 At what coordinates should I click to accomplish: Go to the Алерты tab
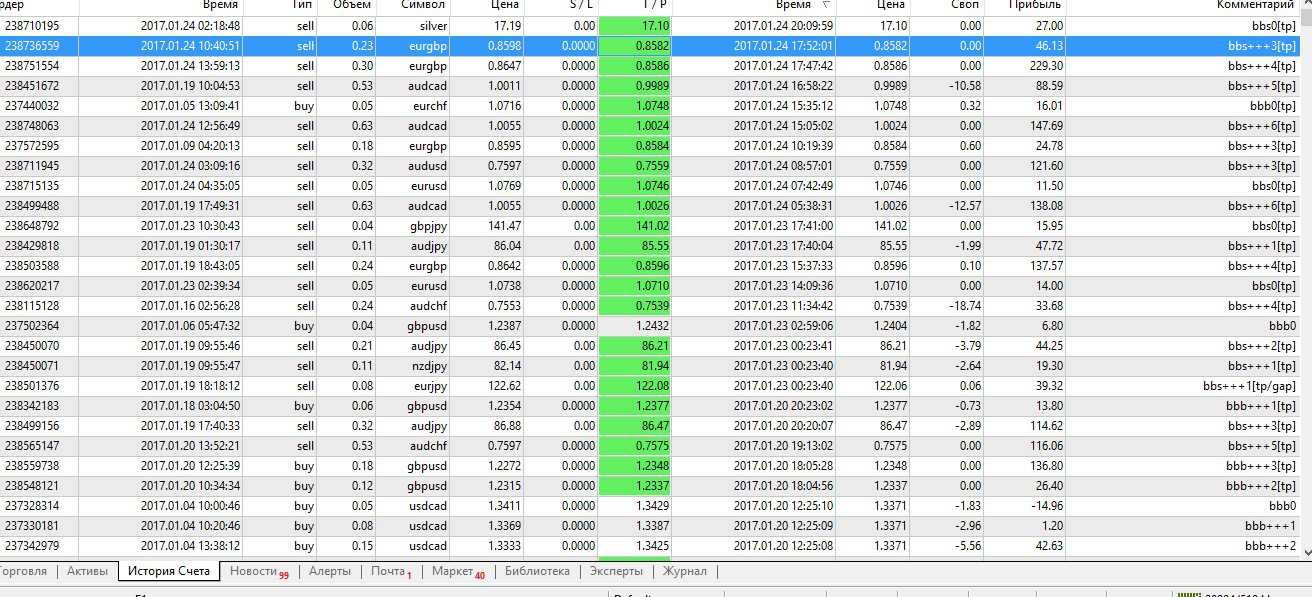[x=329, y=571]
